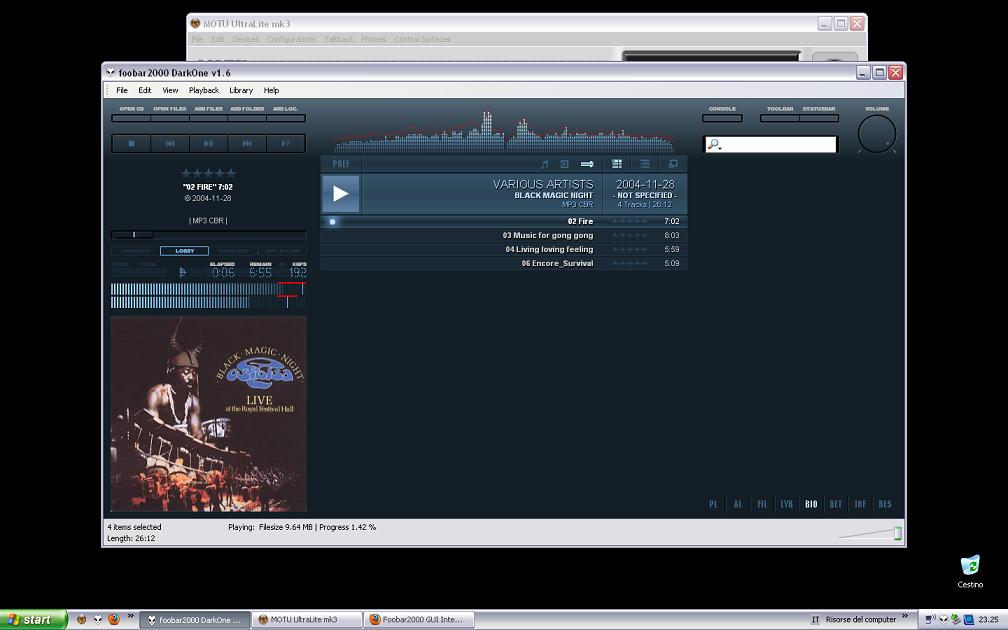Switch to the PL panel tab

713,504
